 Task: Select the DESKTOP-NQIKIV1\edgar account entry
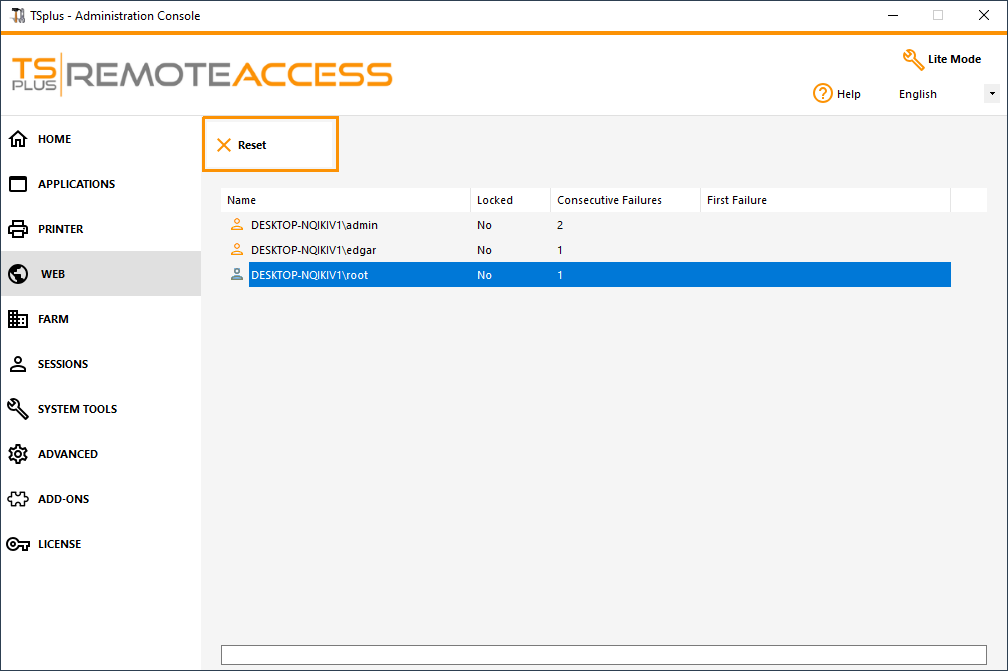point(318,250)
